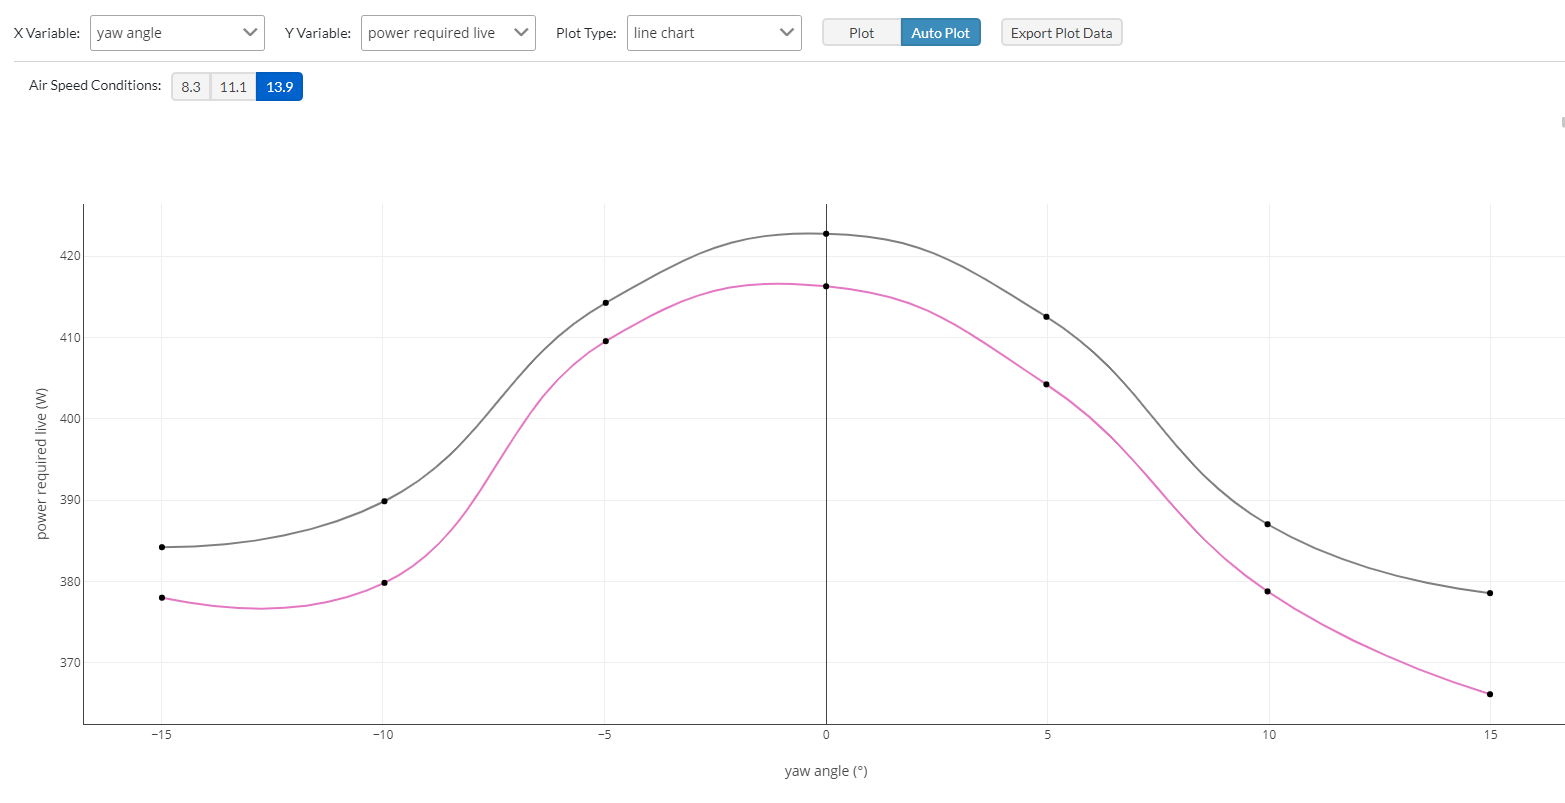
Task: Pick pink line data point at -5° yaw
Action: click(x=606, y=341)
